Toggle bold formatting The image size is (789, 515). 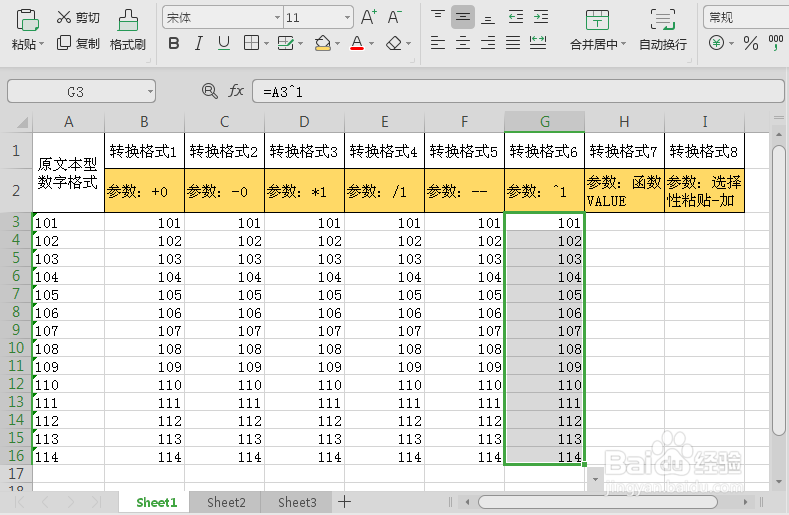coord(174,43)
